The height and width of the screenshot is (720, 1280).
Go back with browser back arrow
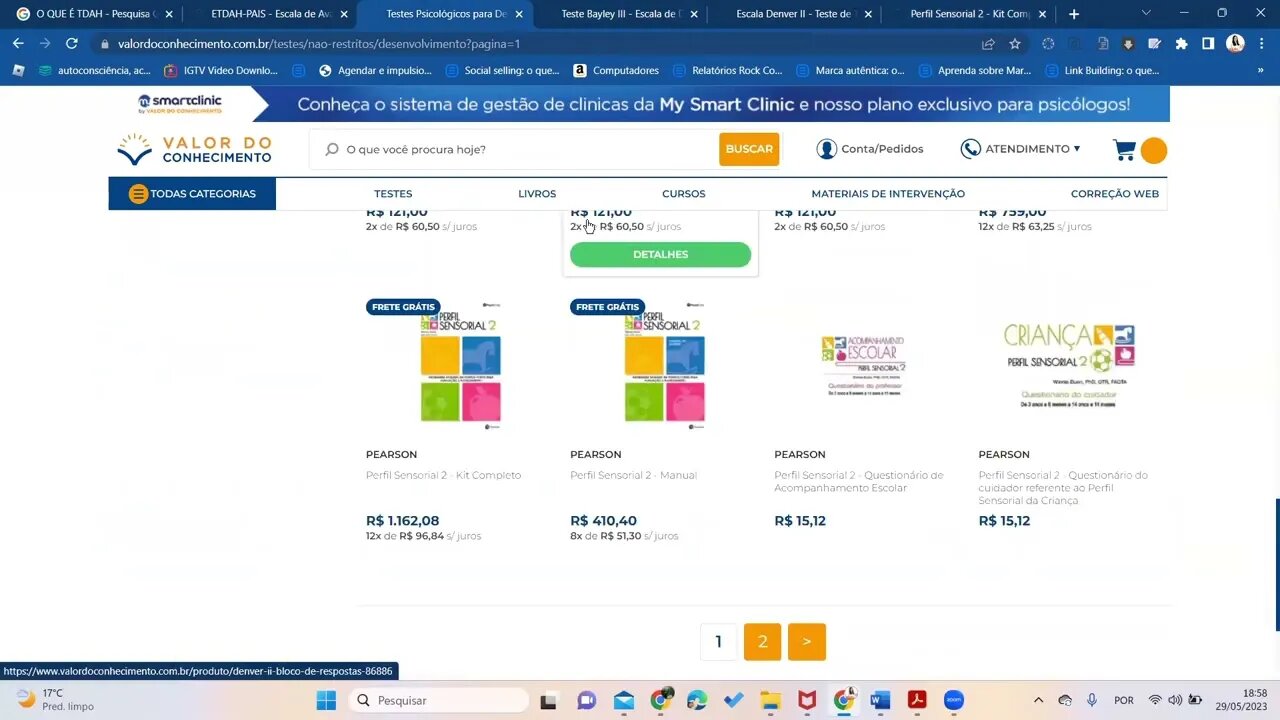point(18,44)
